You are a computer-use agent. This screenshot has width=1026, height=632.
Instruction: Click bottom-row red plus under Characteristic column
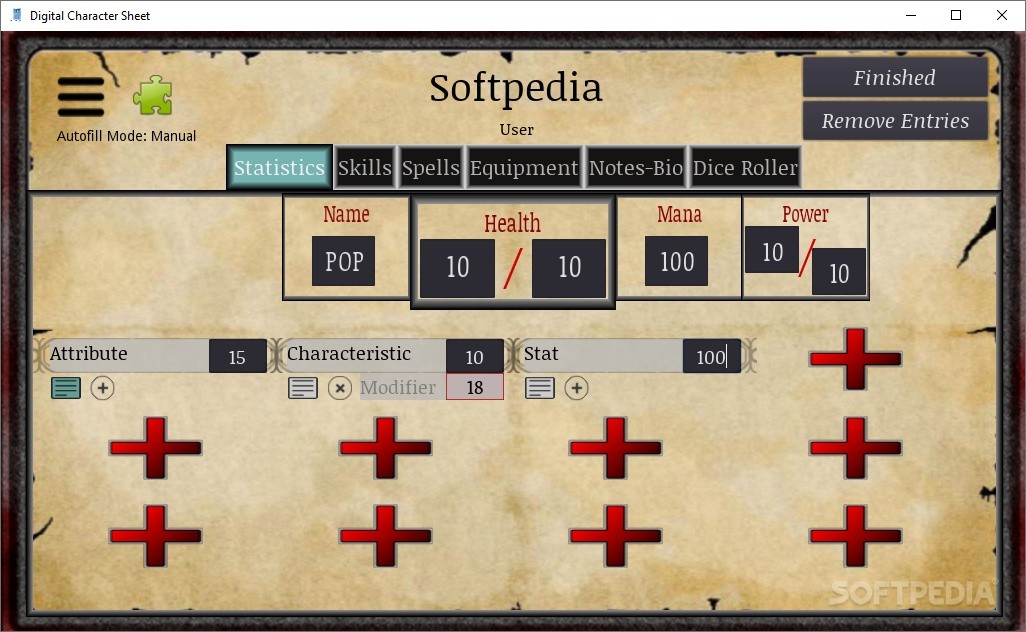(x=385, y=536)
